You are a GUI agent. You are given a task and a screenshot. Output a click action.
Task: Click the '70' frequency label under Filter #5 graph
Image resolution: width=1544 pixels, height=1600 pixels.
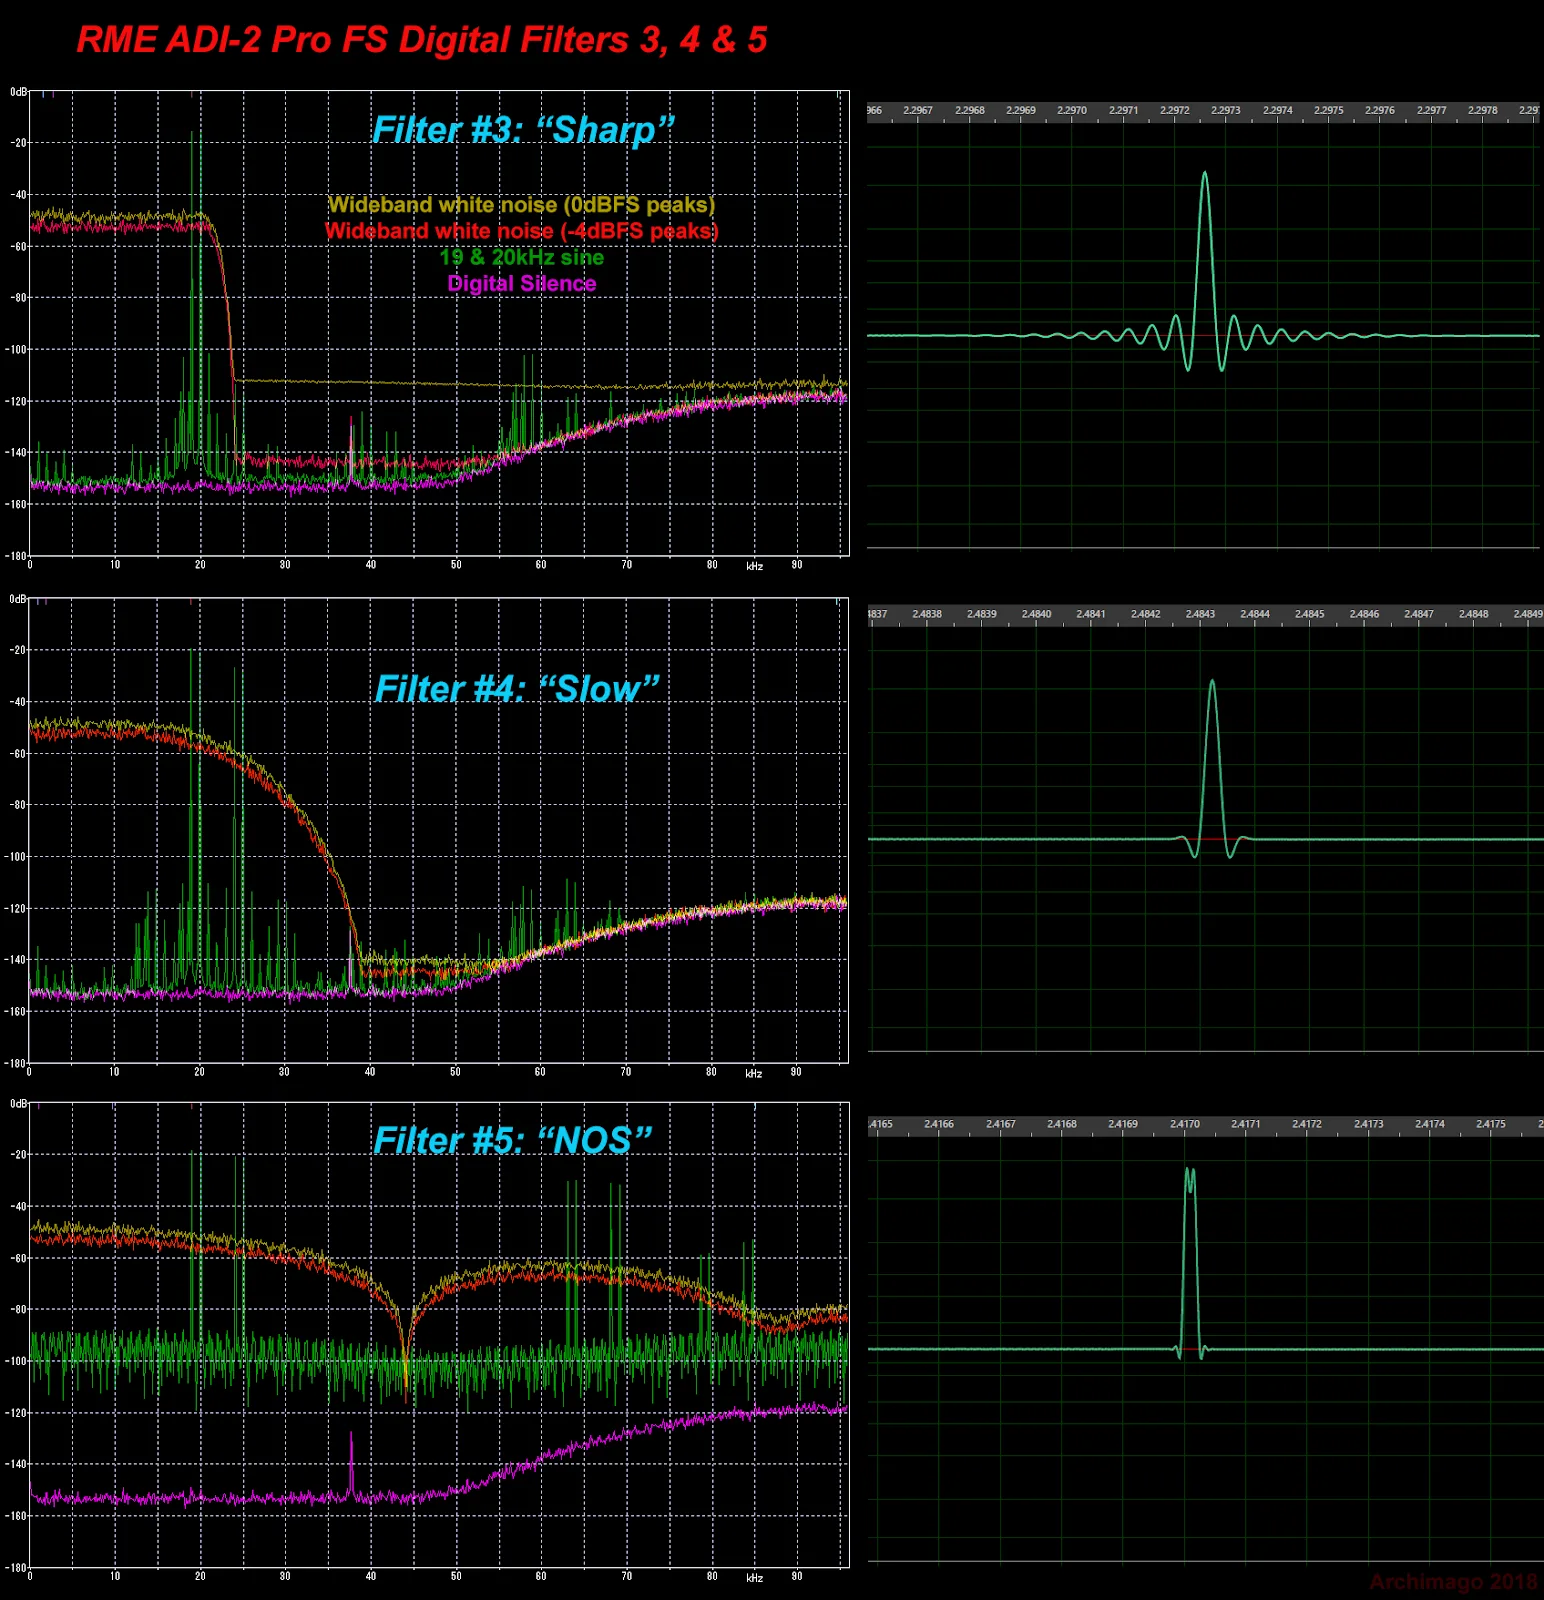coord(627,1576)
